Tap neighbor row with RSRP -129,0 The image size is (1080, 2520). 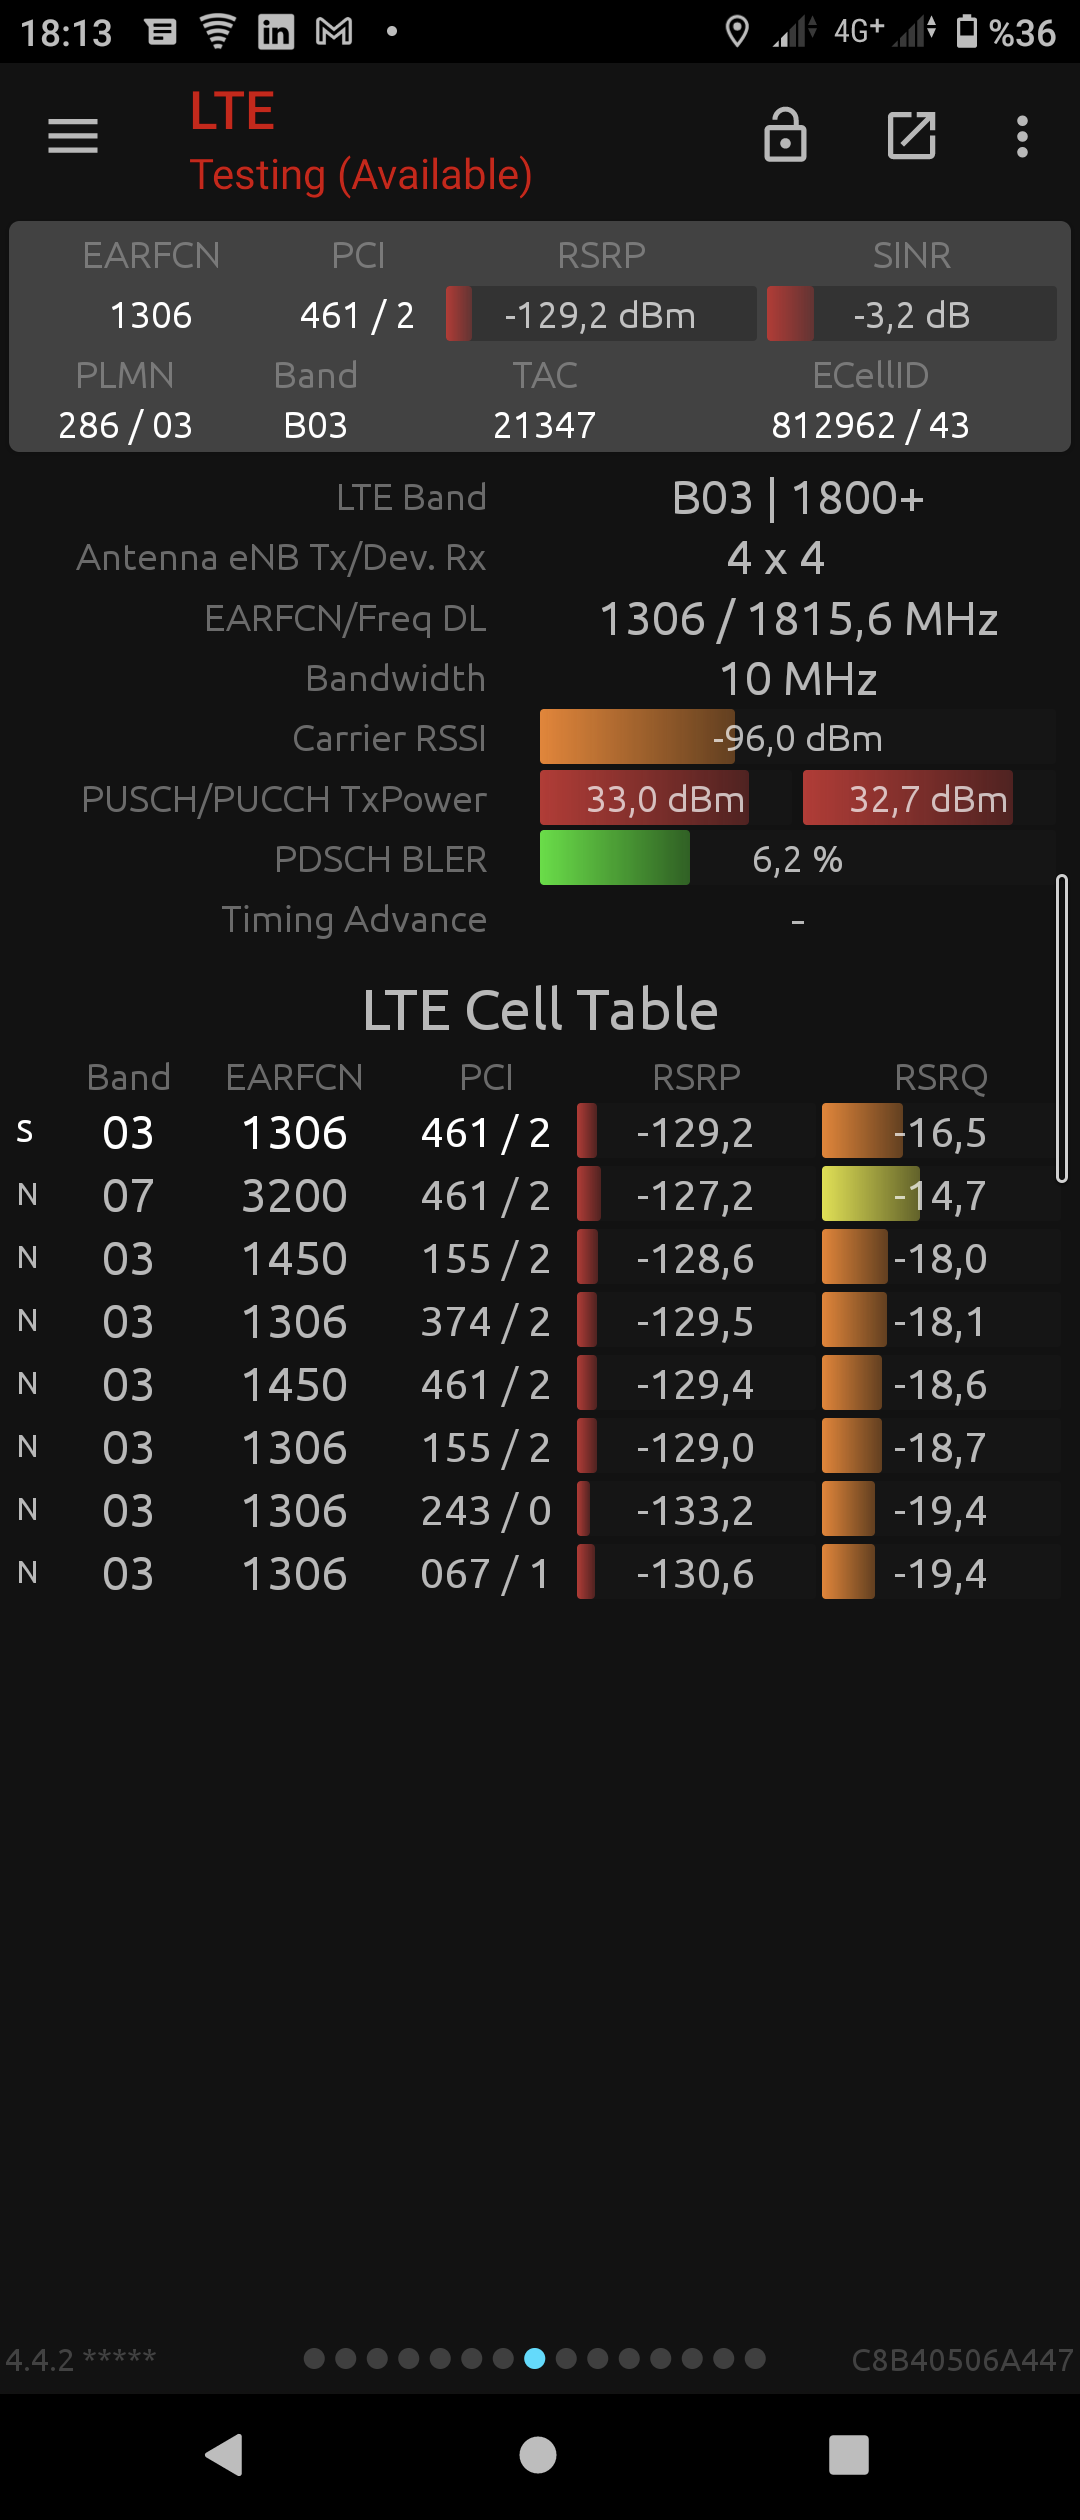pos(538,1447)
